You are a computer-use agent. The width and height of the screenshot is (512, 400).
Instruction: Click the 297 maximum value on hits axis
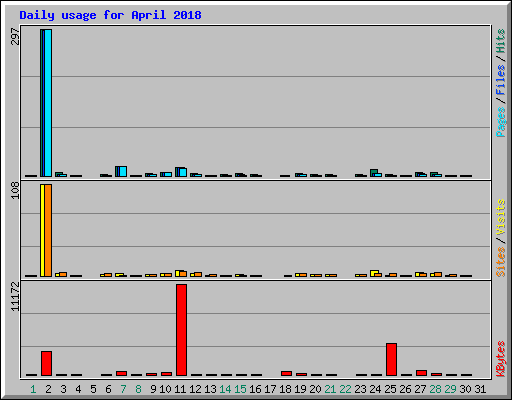(15, 37)
